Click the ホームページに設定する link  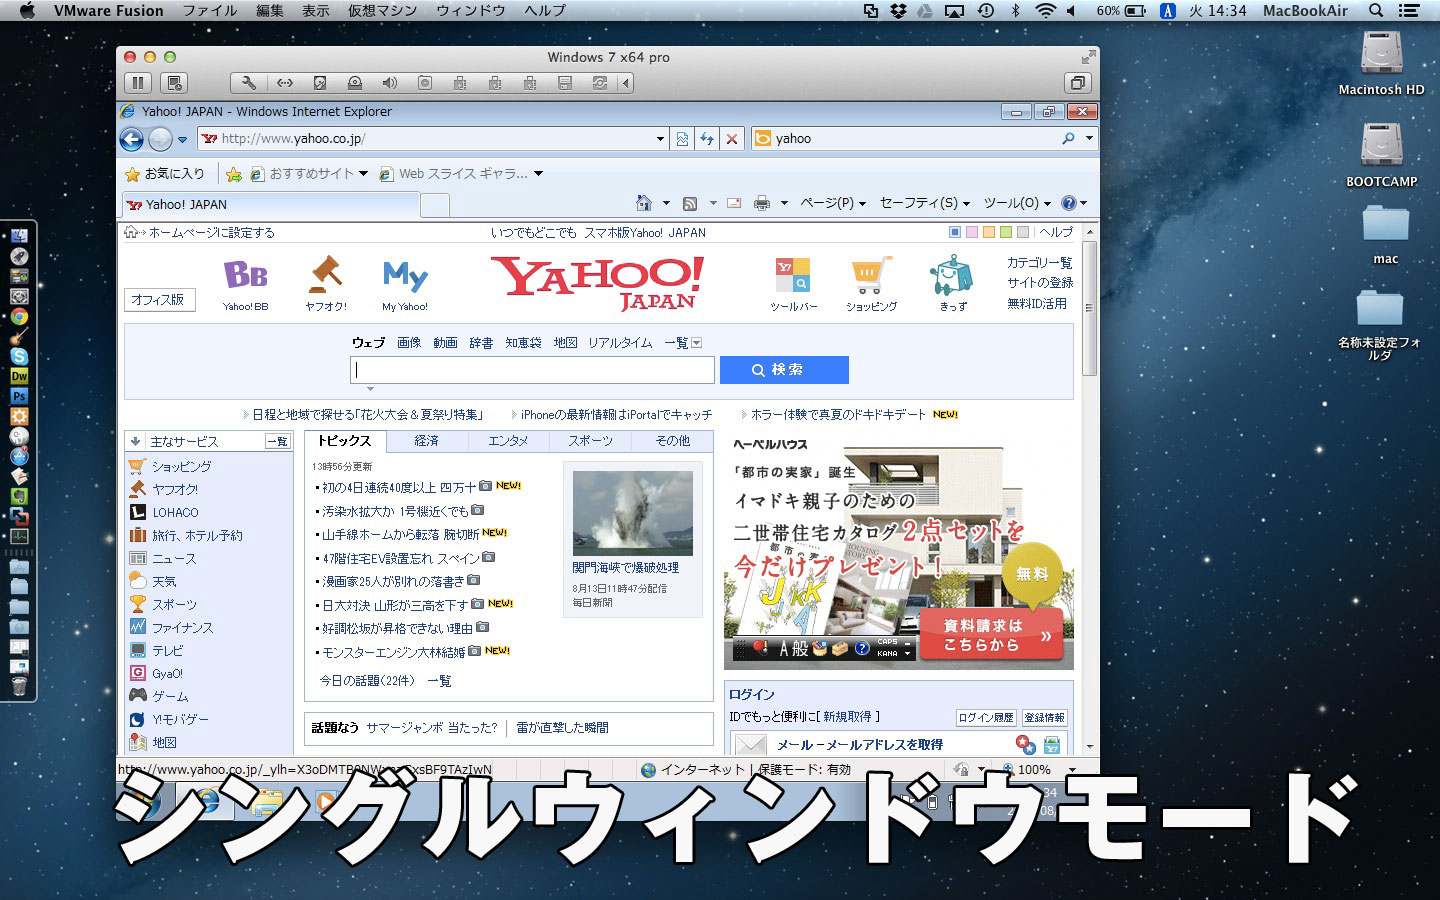coord(211,233)
